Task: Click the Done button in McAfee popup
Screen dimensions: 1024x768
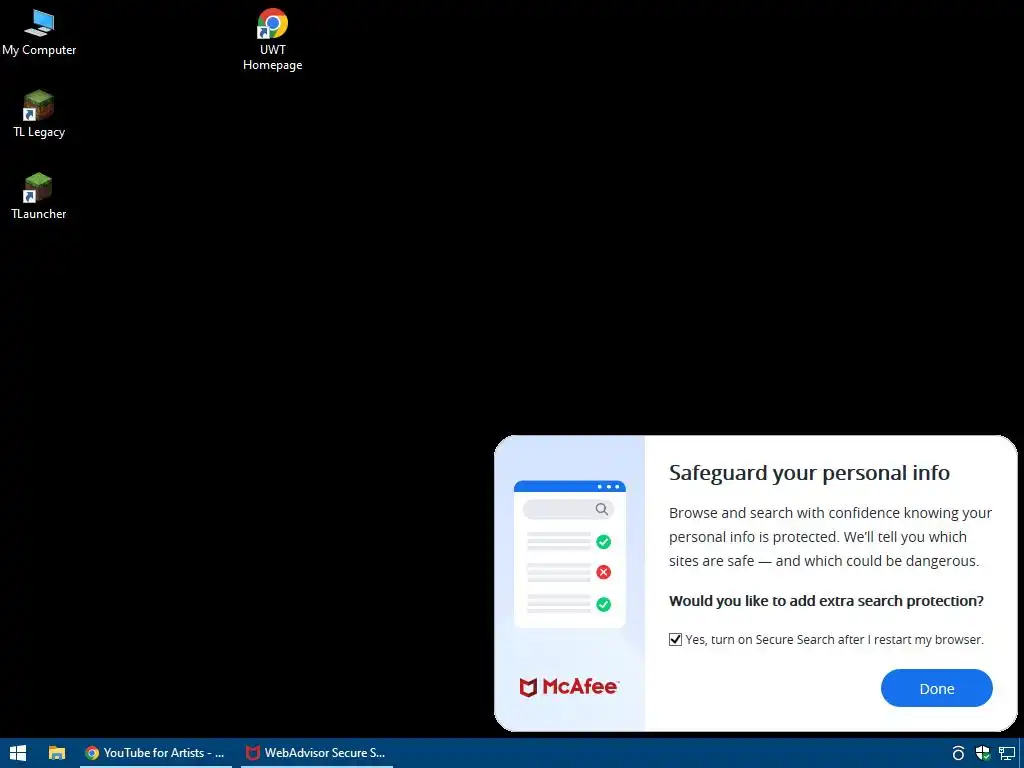Action: 936,688
